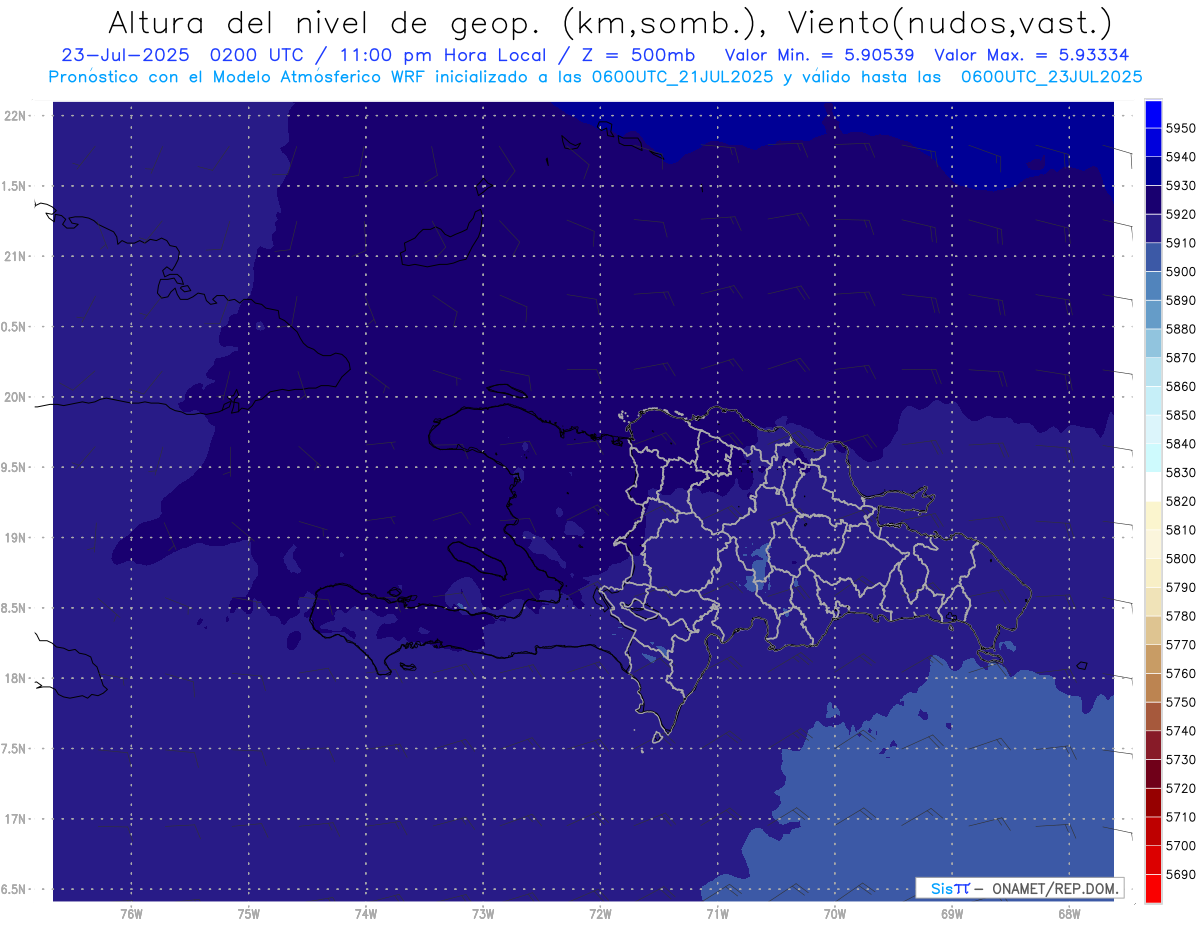Click the 18N latitude axis label
The image size is (1200, 927).
click(x=15, y=678)
